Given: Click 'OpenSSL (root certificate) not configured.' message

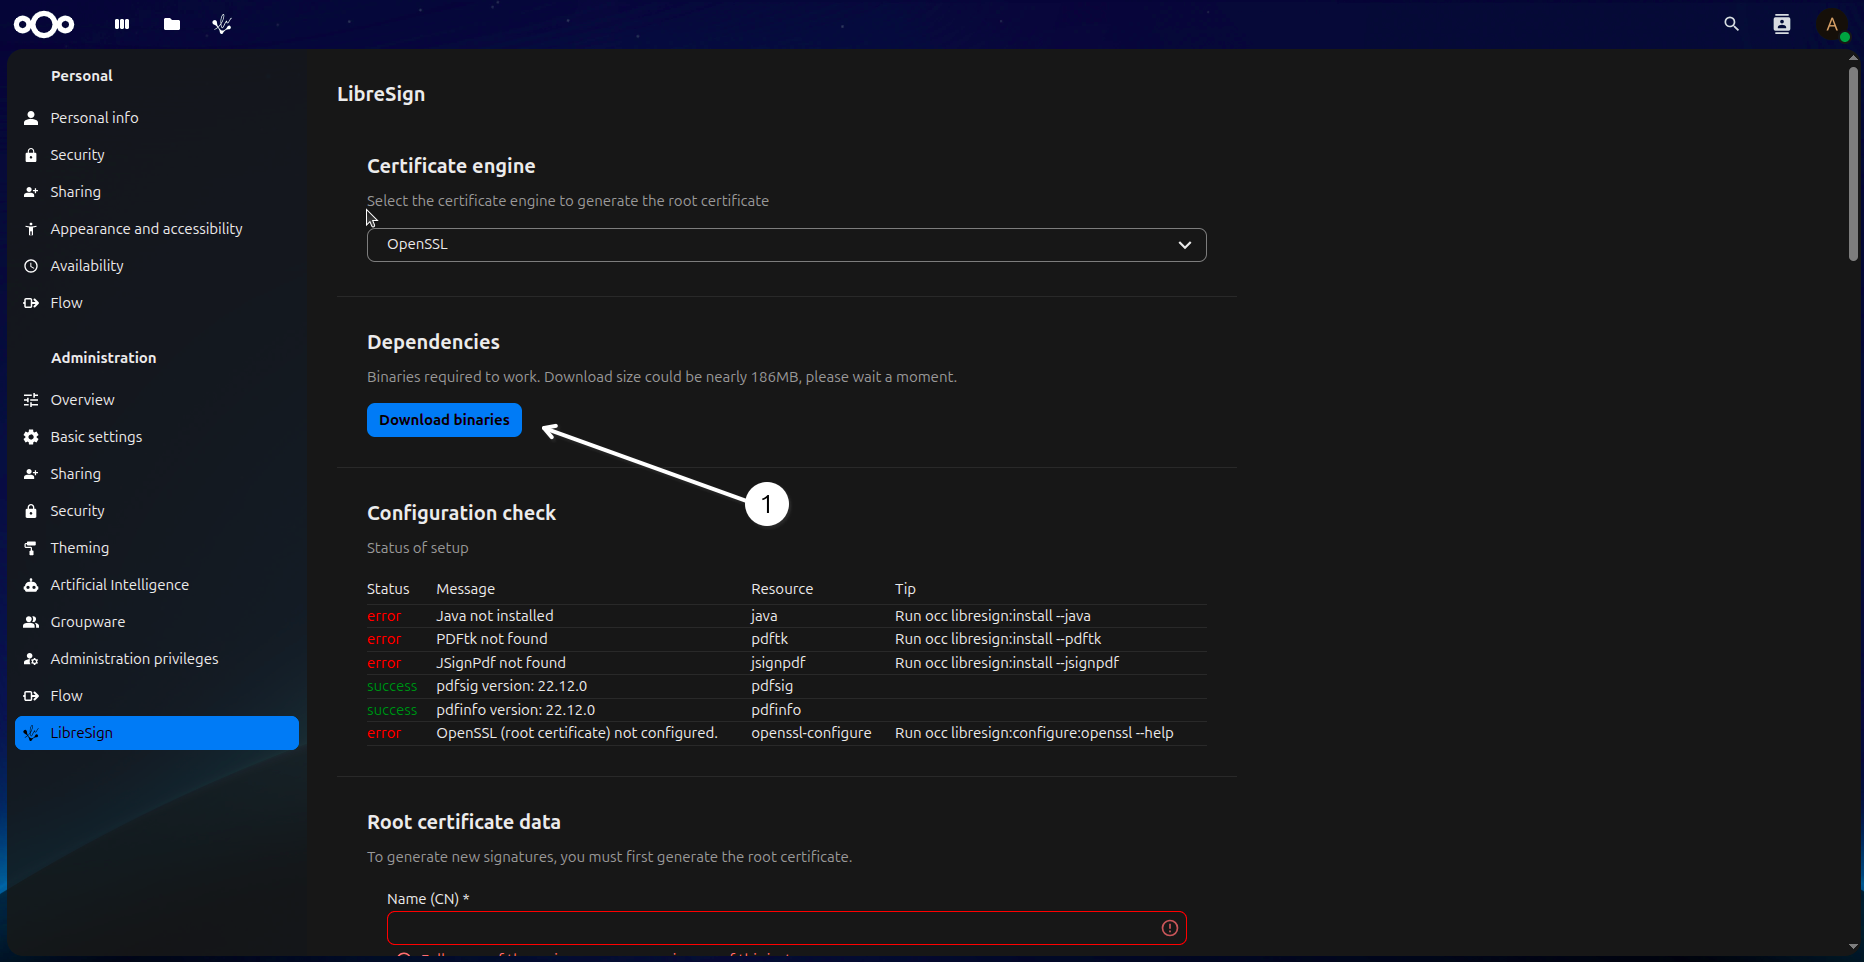Looking at the screenshot, I should tap(577, 733).
